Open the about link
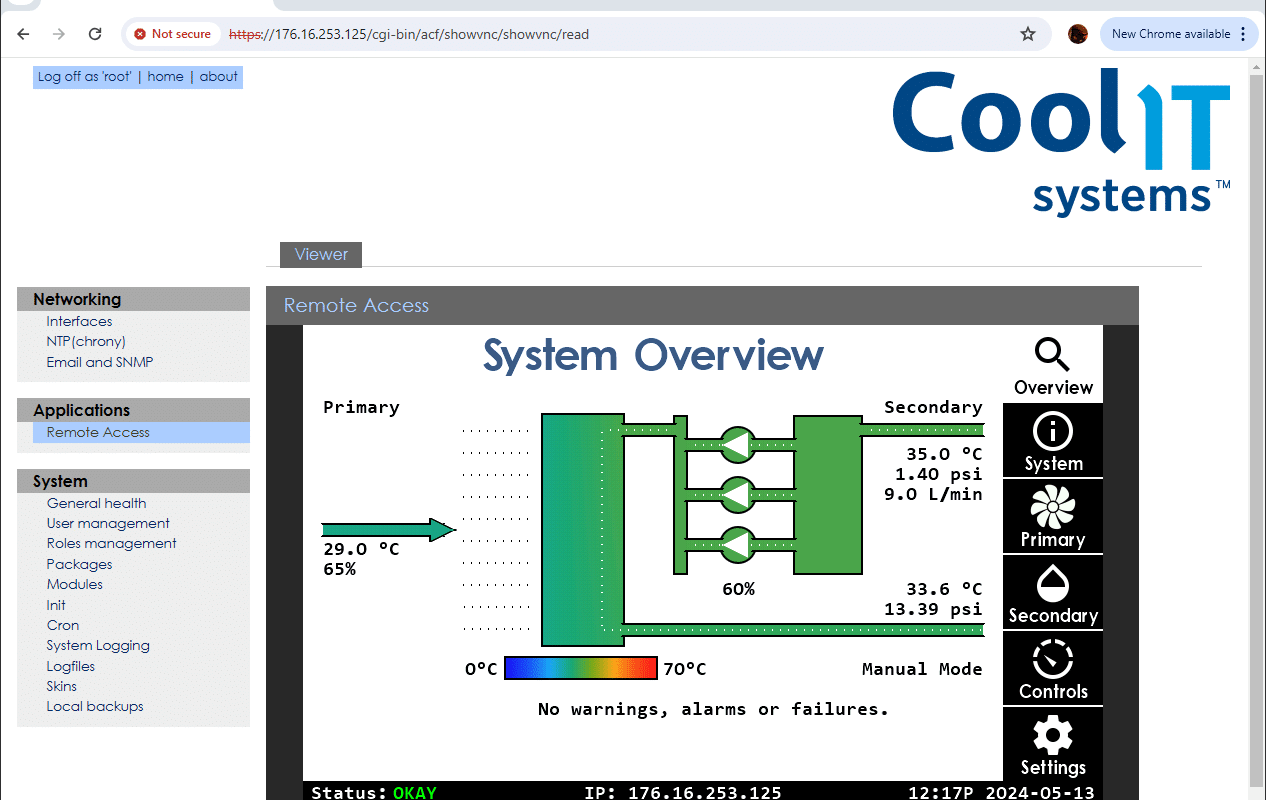1266x800 pixels. pos(218,76)
